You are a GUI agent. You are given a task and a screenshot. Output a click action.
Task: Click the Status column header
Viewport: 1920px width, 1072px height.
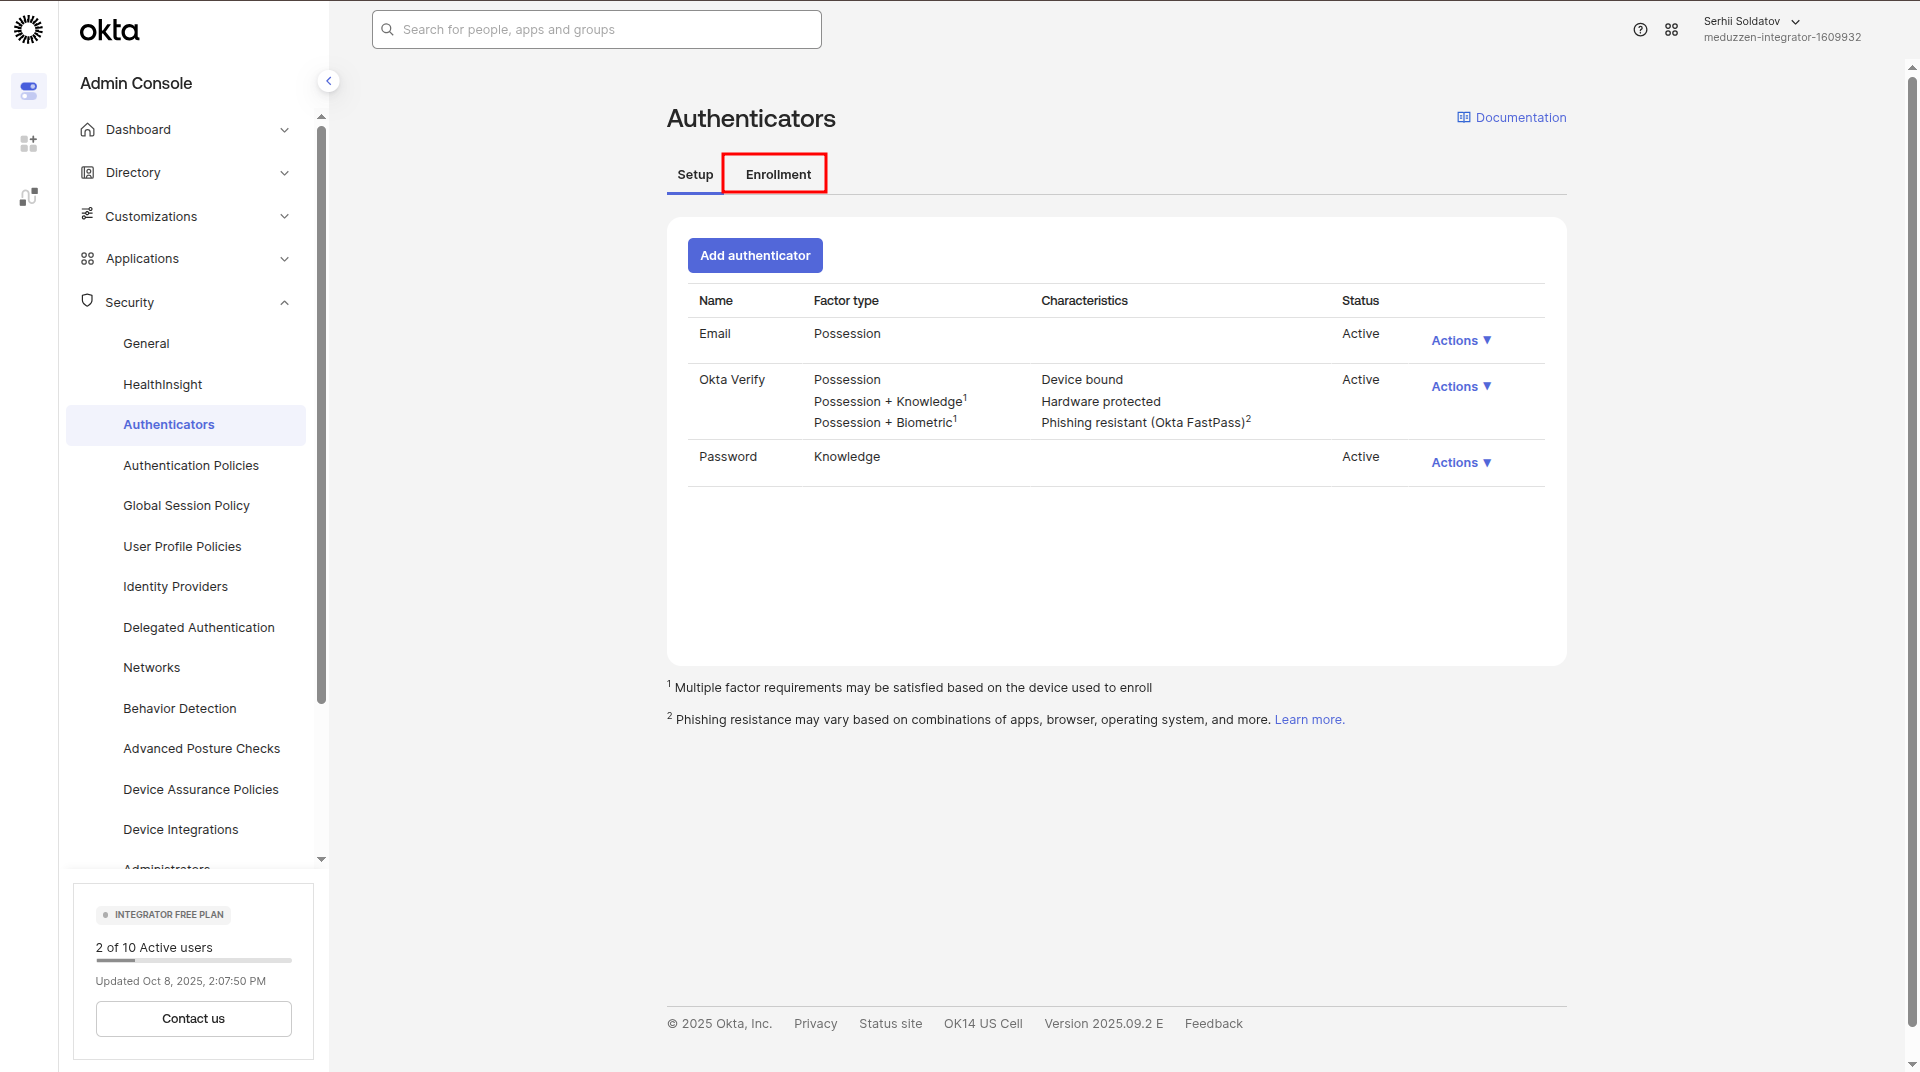point(1360,301)
